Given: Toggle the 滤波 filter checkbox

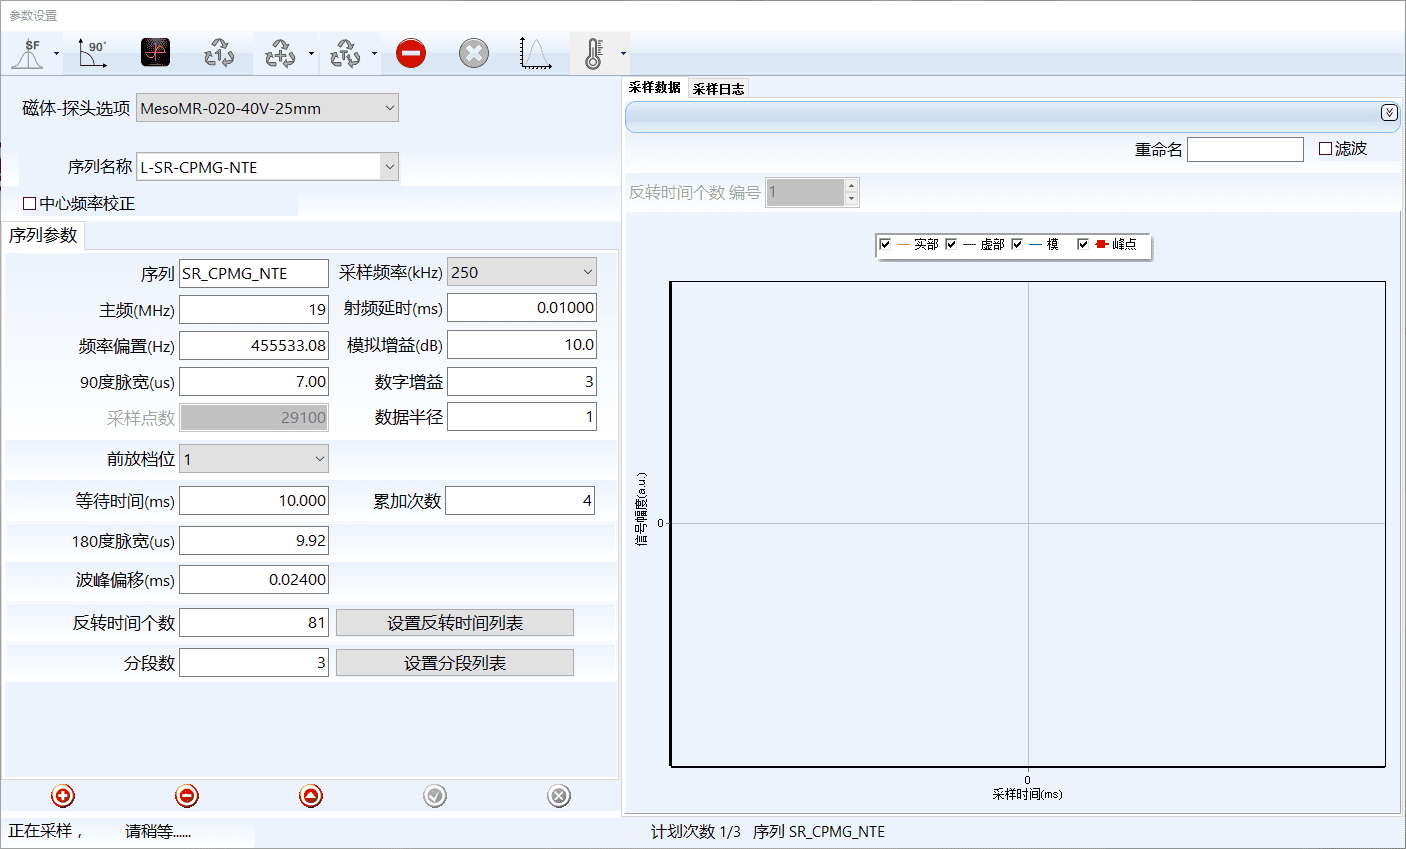Looking at the screenshot, I should pos(1326,149).
